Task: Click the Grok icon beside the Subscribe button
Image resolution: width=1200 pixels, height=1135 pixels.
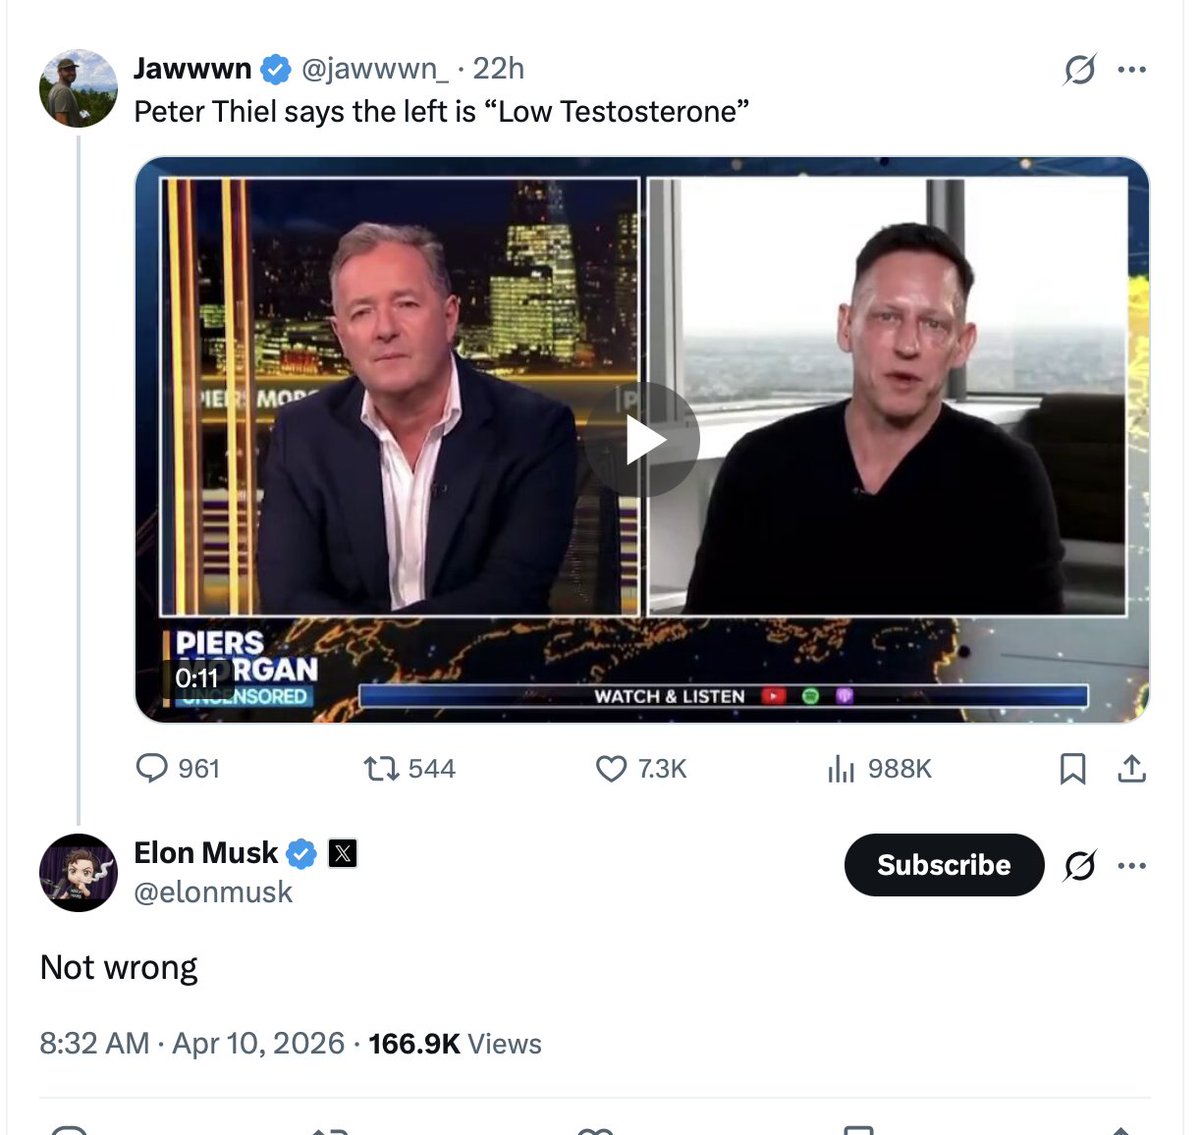Action: click(x=1079, y=865)
